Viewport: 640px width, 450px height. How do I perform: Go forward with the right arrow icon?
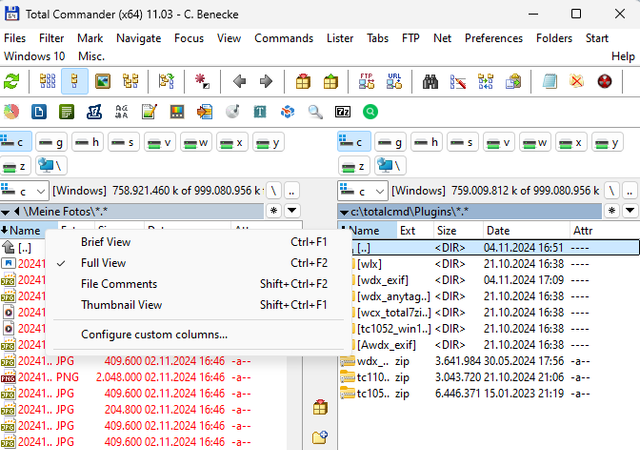(x=266, y=81)
